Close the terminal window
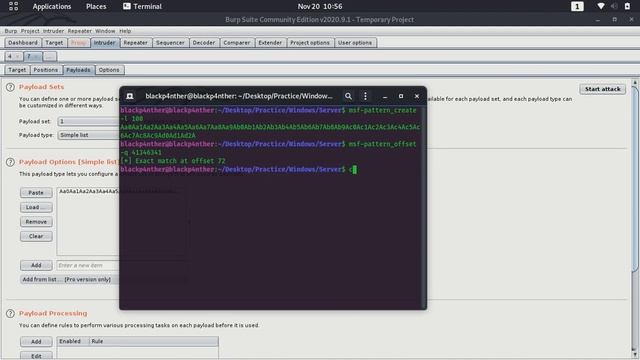This screenshot has width=640, height=360. pos(417,96)
